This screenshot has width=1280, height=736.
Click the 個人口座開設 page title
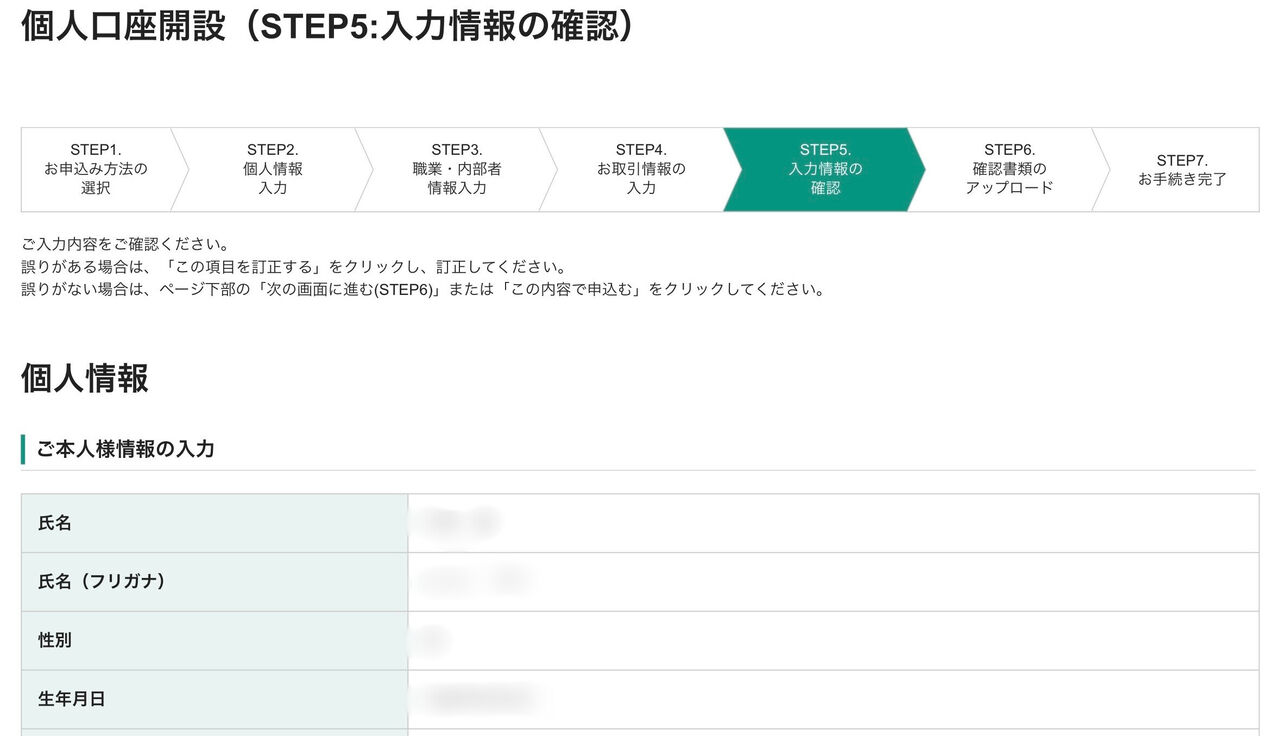(x=327, y=28)
